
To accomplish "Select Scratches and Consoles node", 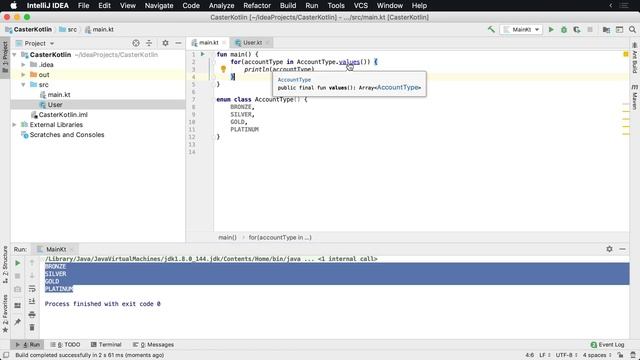I will (x=67, y=135).
